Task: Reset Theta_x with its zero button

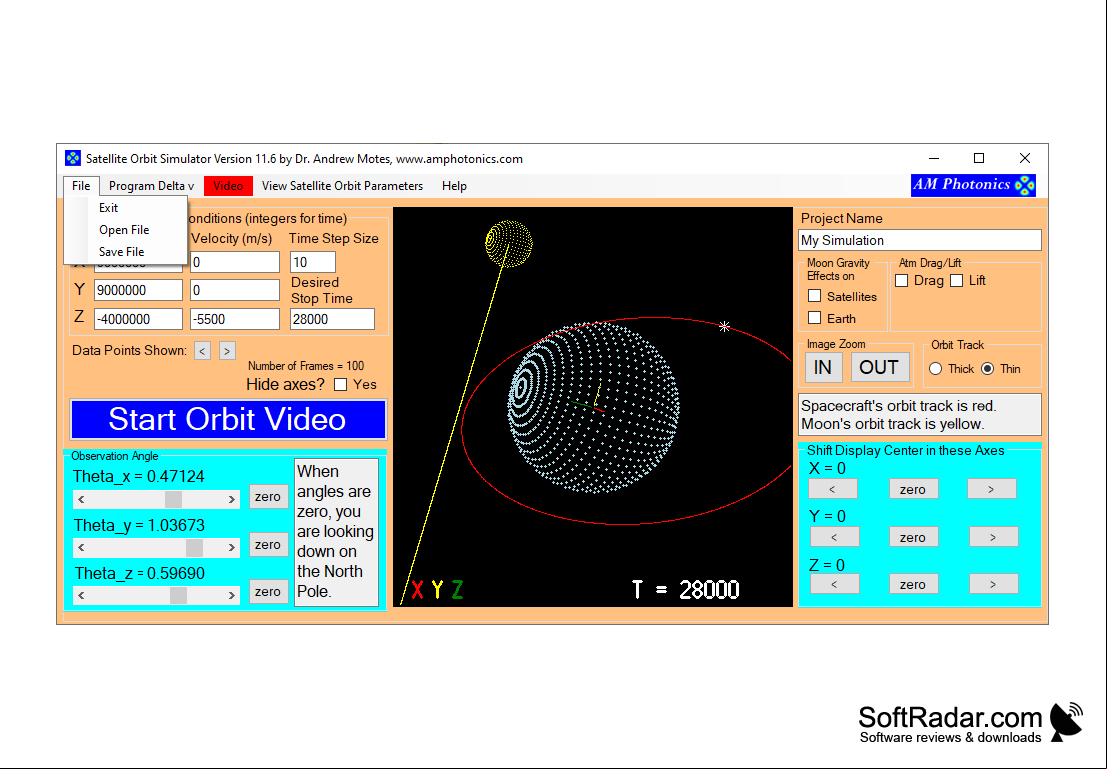Action: tap(268, 496)
